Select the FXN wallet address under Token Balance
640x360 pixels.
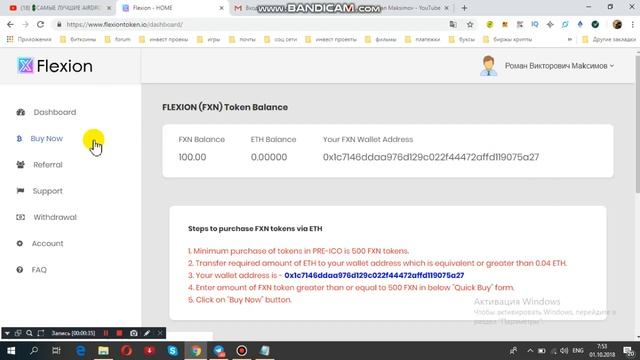click(x=431, y=157)
